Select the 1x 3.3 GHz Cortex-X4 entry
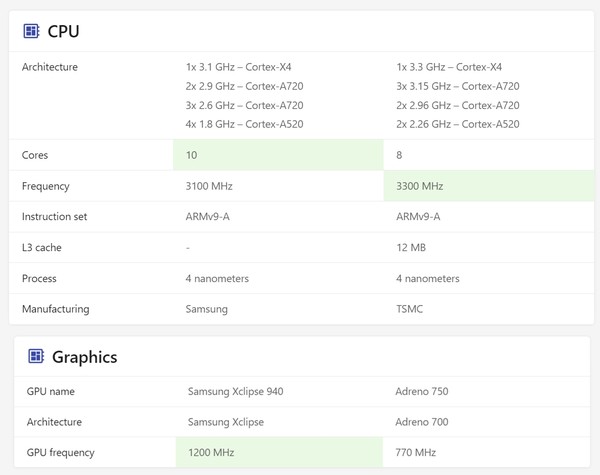 click(x=449, y=67)
